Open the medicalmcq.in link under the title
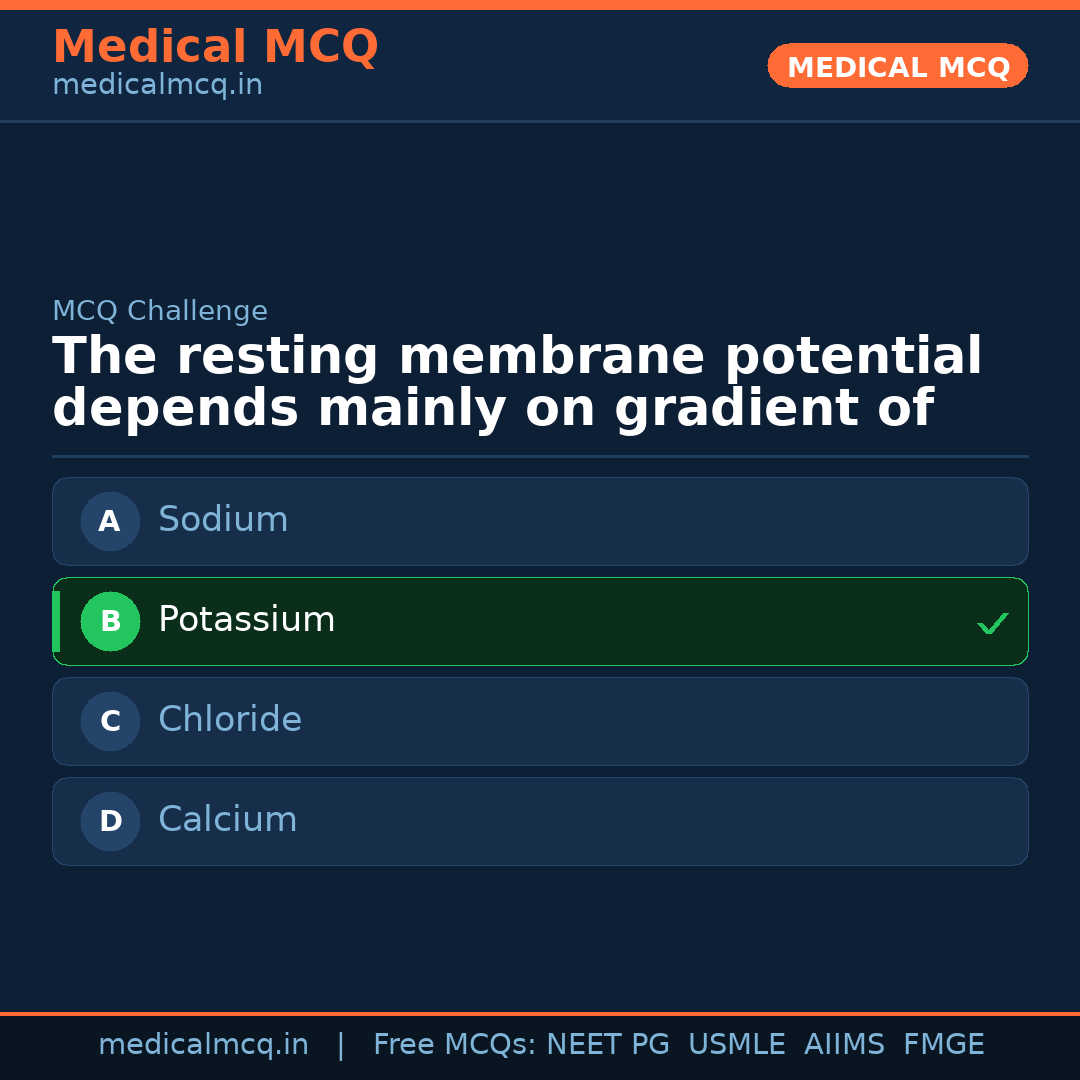The width and height of the screenshot is (1080, 1080). 157,86
